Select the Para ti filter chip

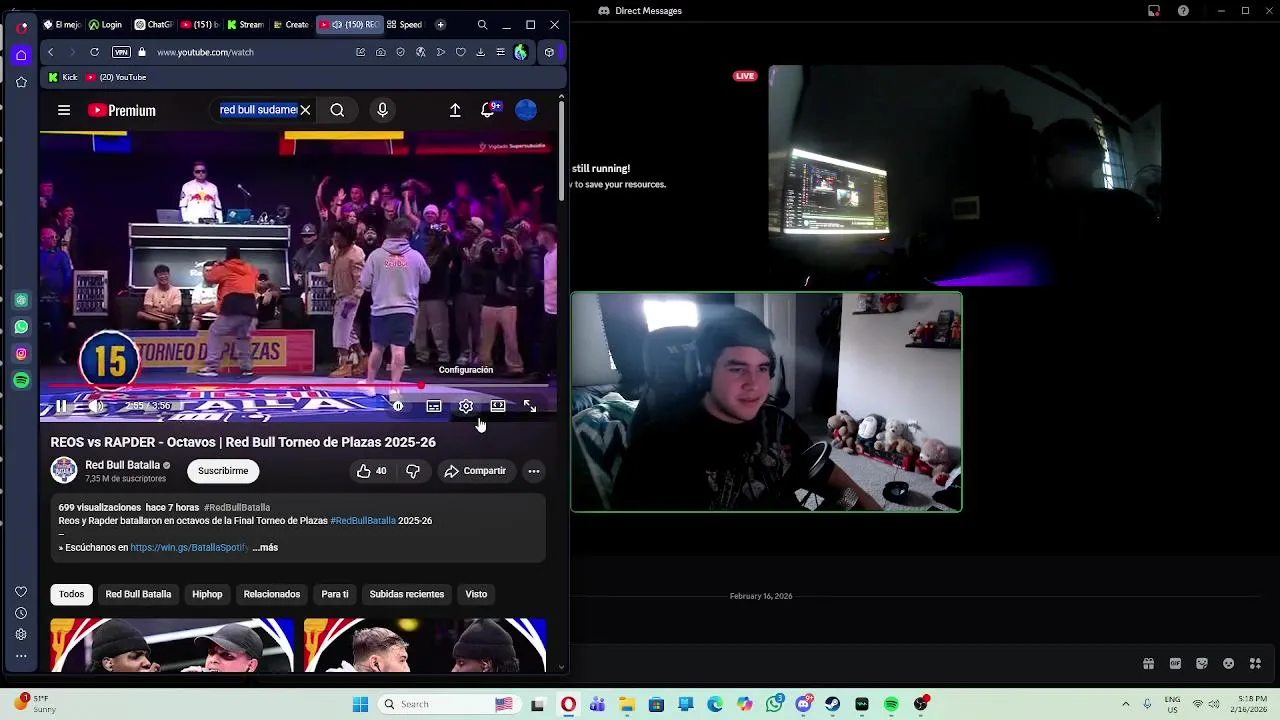pos(335,594)
